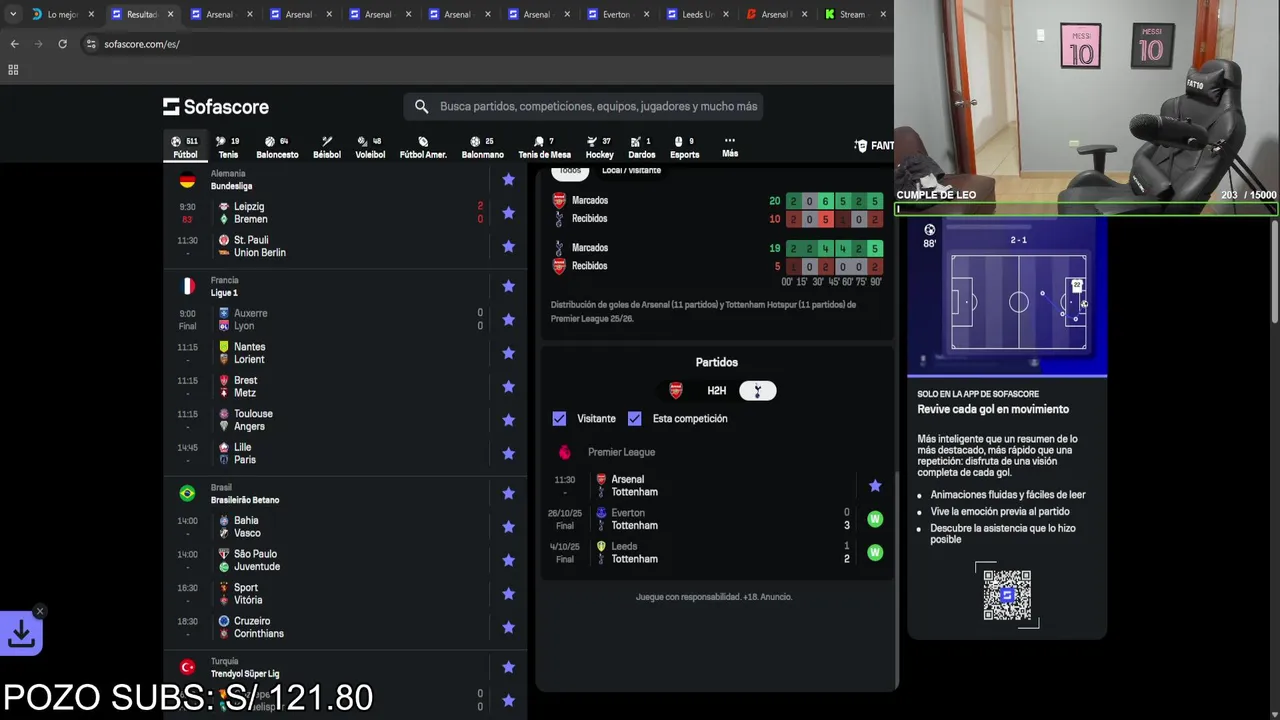Click the page vertical scrollbar

pyautogui.click(x=1274, y=270)
